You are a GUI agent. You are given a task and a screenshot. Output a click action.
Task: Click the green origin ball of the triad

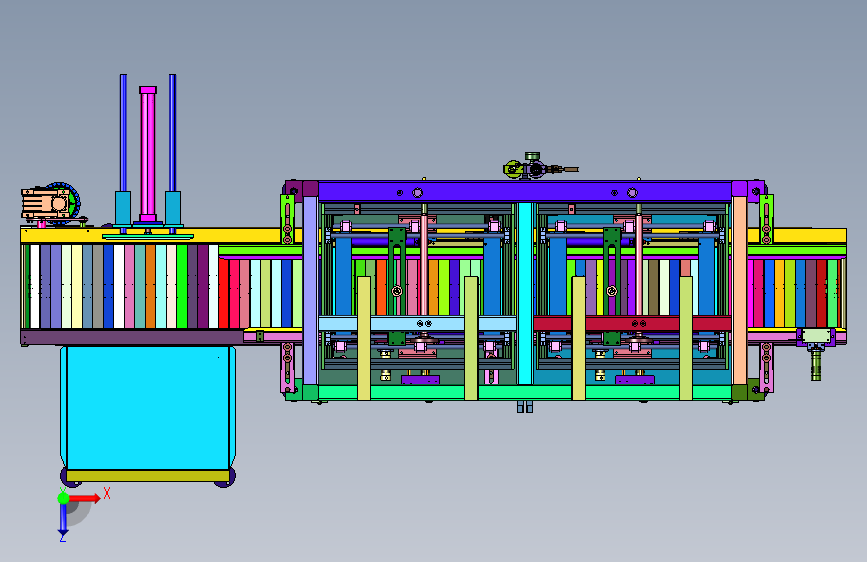(63, 498)
